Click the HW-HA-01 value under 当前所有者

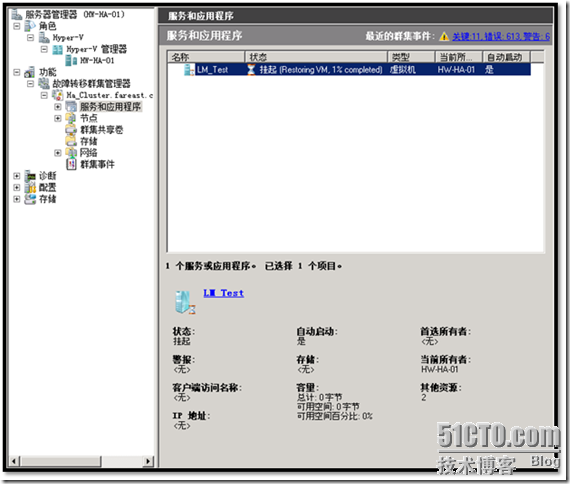[x=440, y=369]
